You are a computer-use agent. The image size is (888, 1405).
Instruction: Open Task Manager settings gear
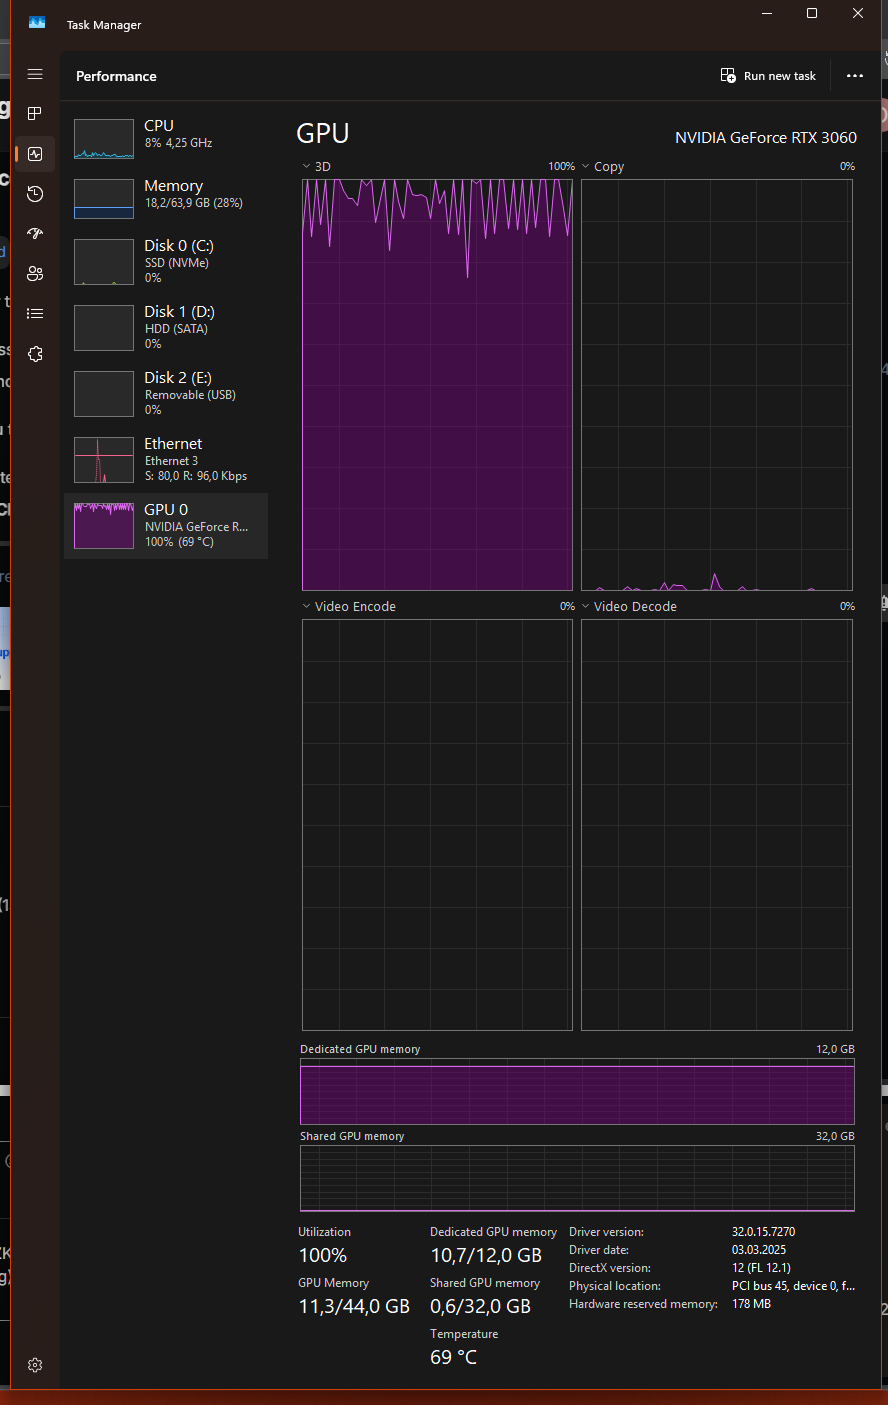(x=35, y=1364)
